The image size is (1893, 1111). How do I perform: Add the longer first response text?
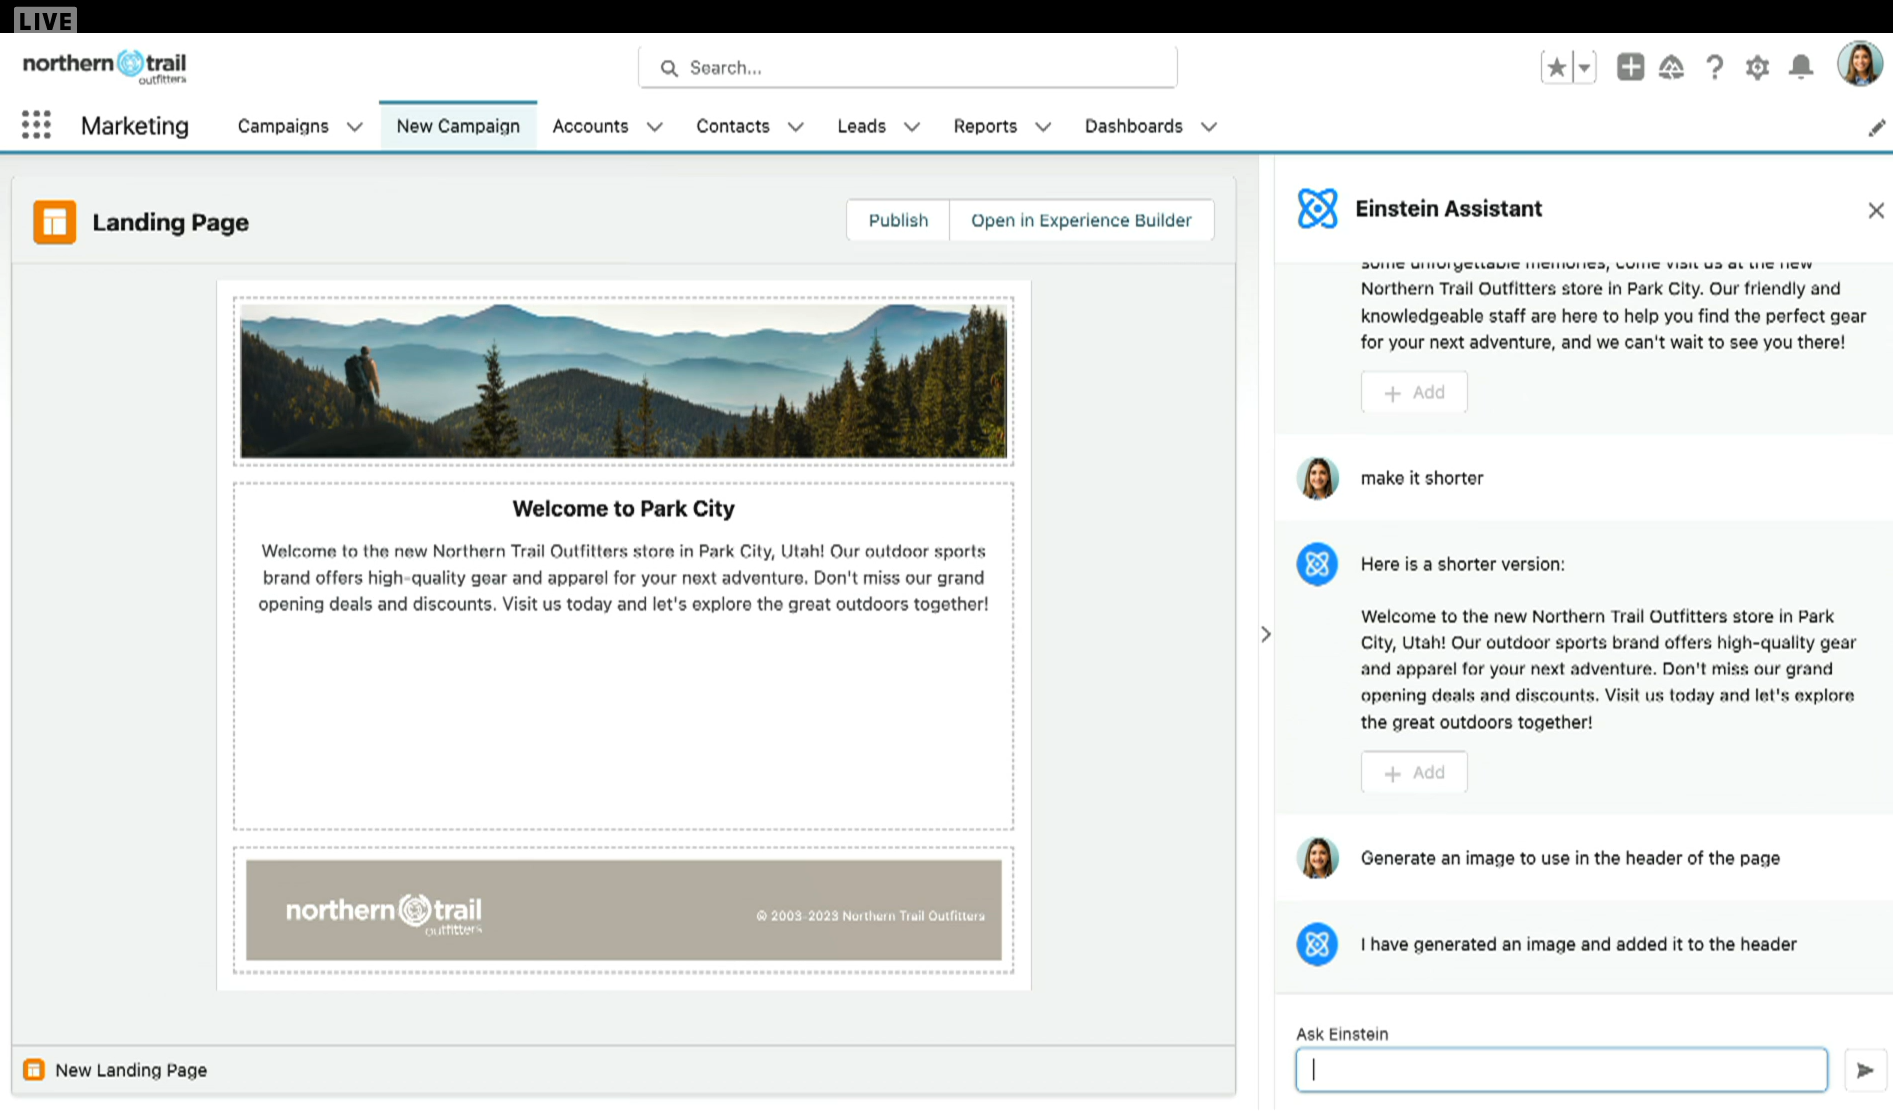coord(1414,392)
